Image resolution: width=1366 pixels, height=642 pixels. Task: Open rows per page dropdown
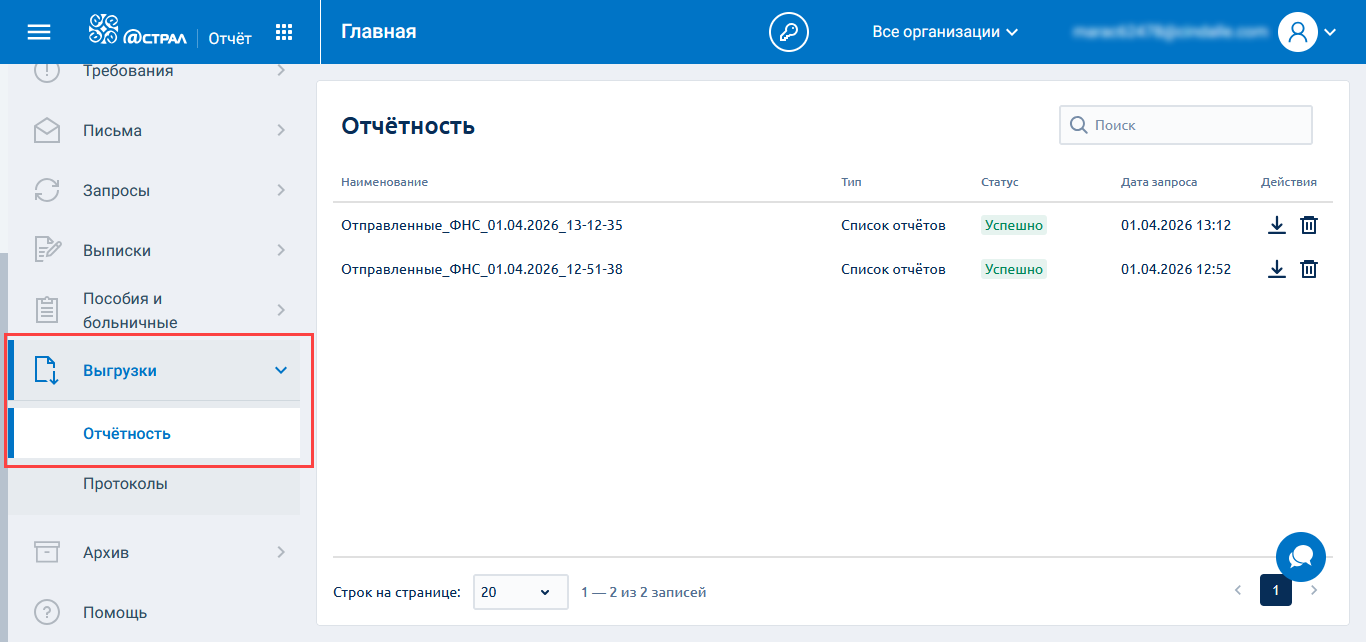click(520, 592)
